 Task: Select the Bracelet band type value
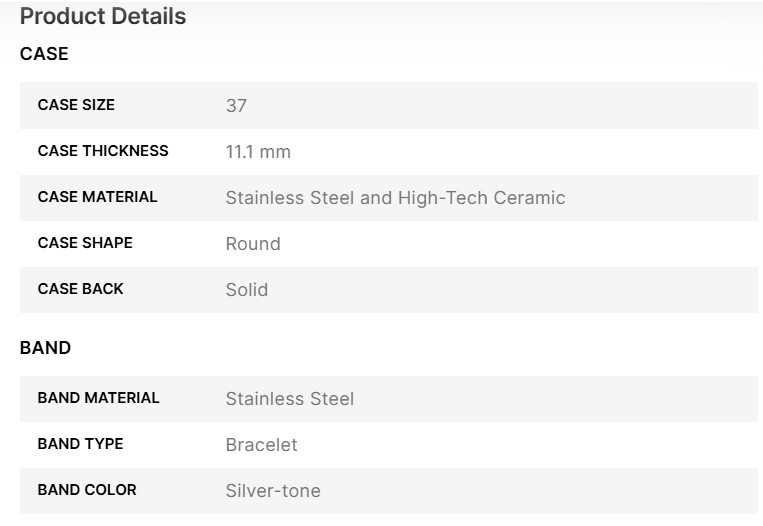tap(261, 445)
